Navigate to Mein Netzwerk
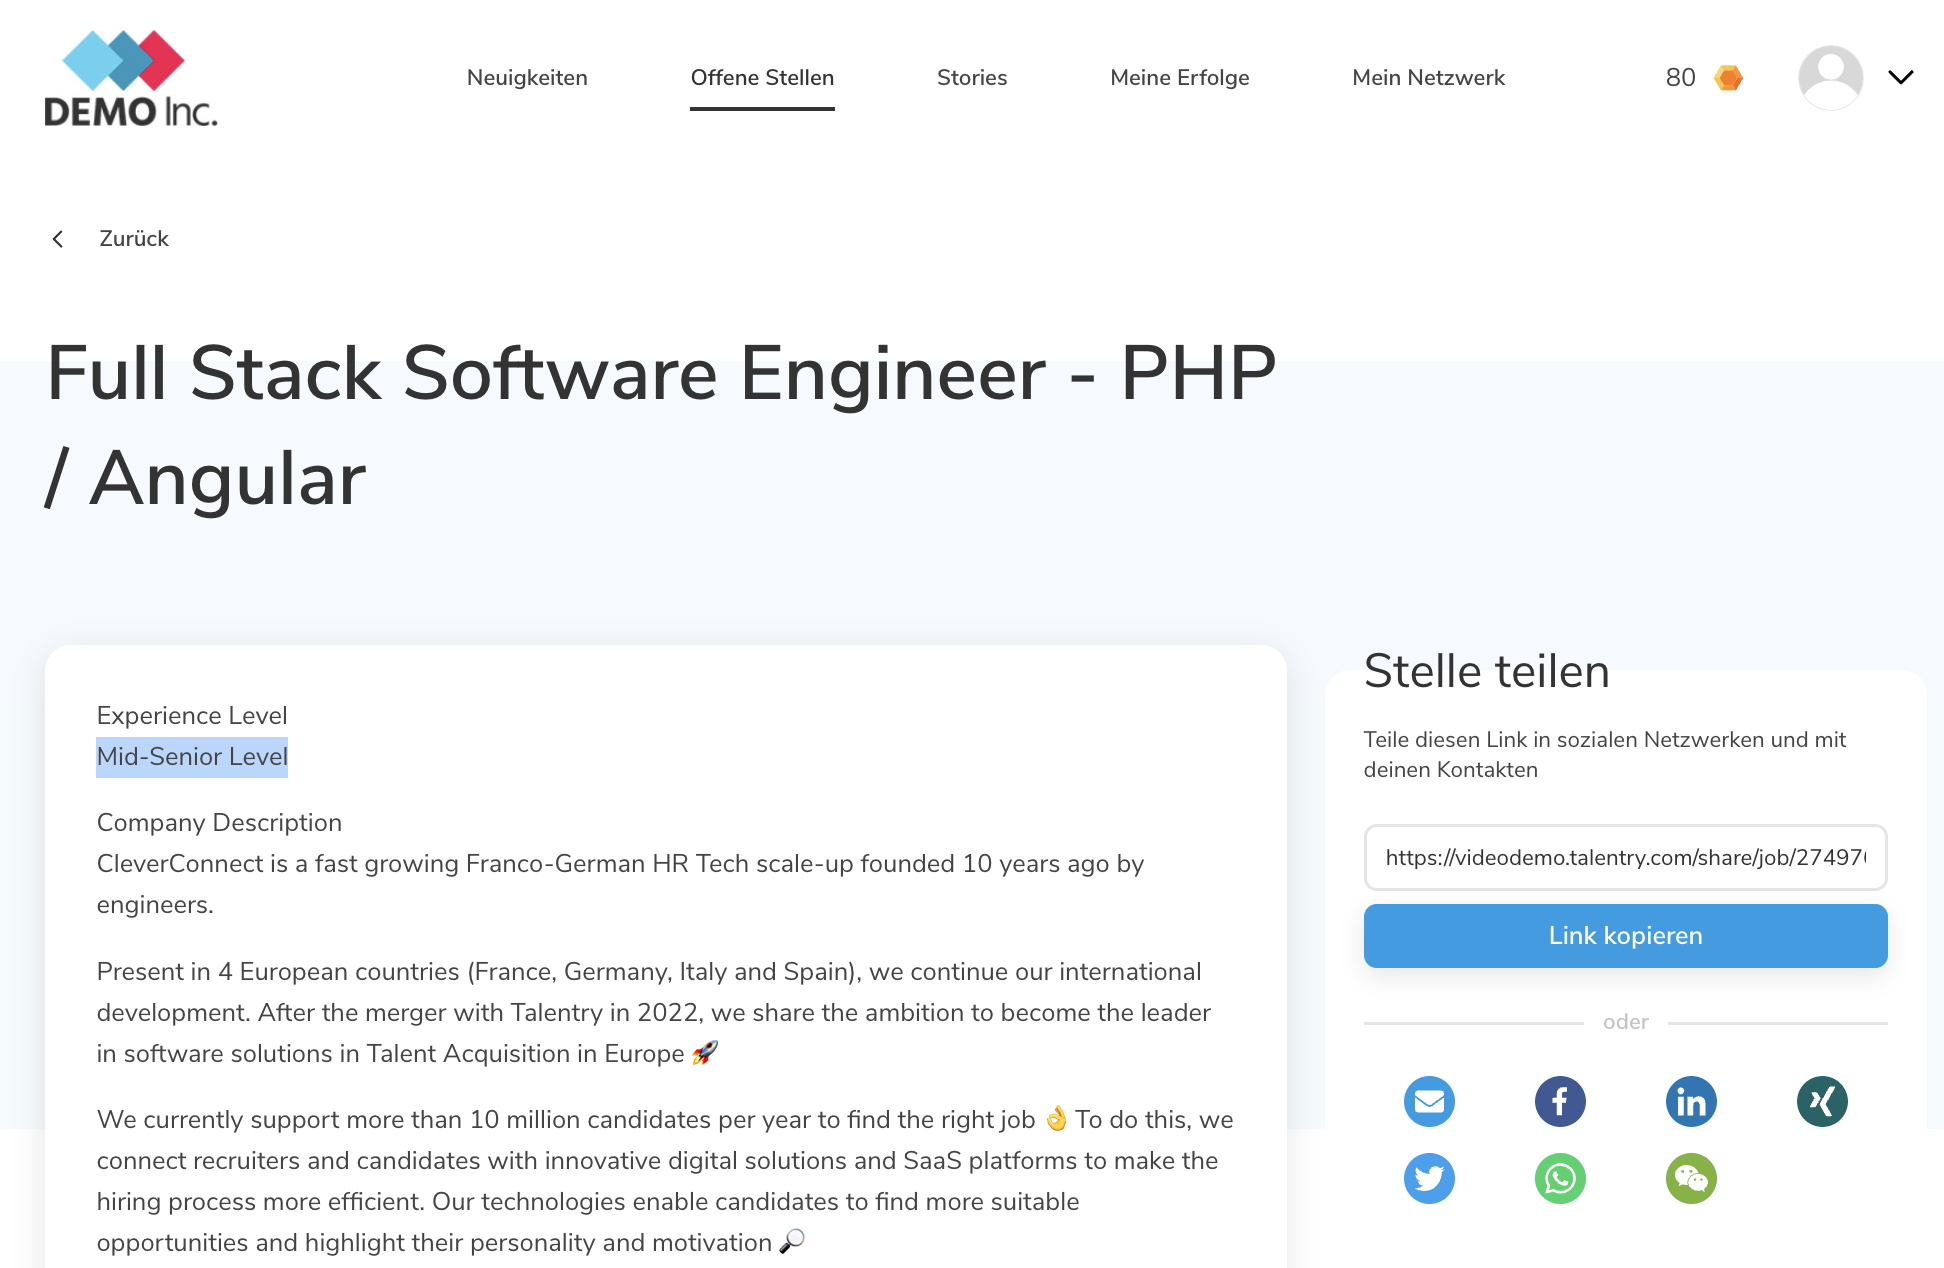Screen dimensions: 1944x1268 (1428, 78)
